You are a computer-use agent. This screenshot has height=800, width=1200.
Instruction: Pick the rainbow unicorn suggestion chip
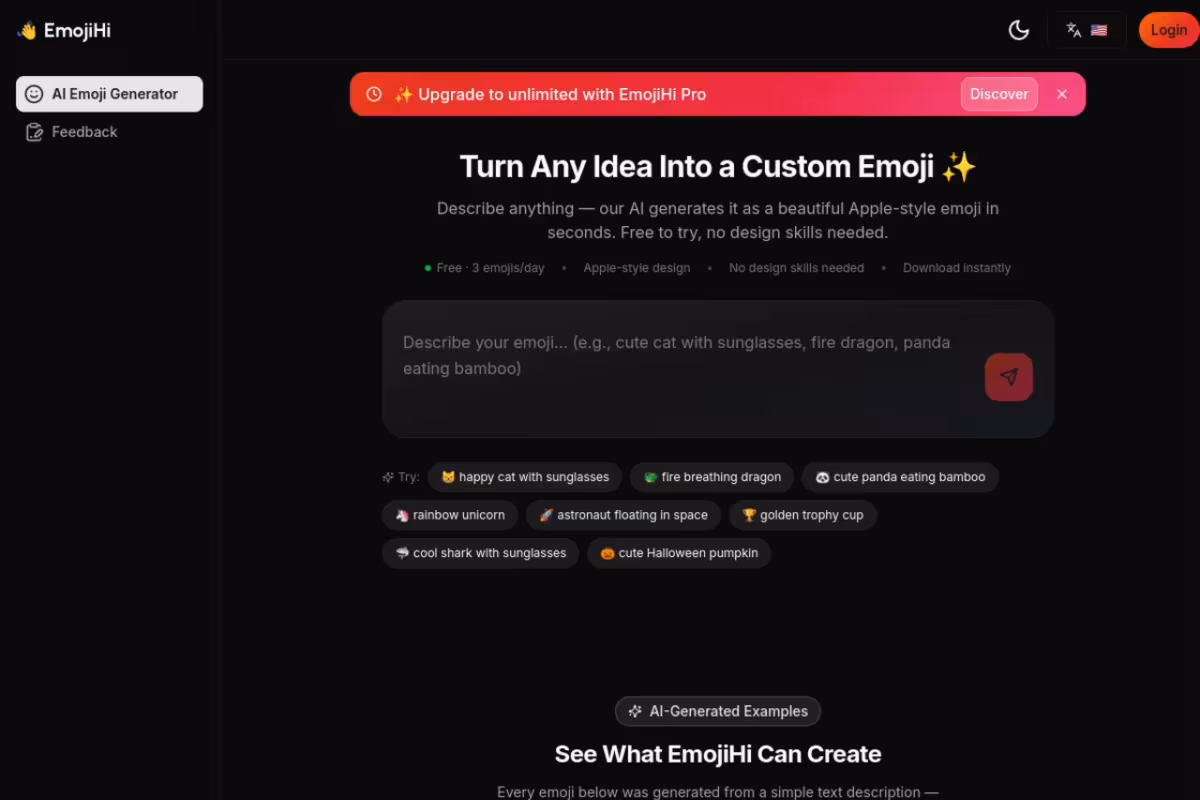click(450, 515)
